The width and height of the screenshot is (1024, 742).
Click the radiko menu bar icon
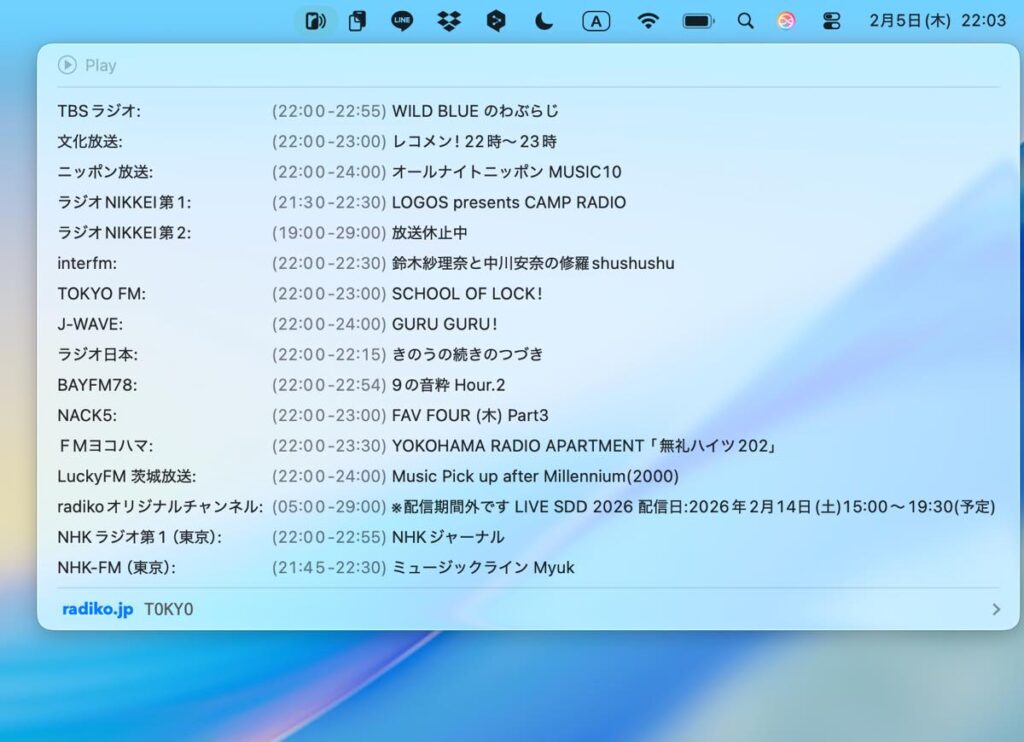pyautogui.click(x=315, y=21)
